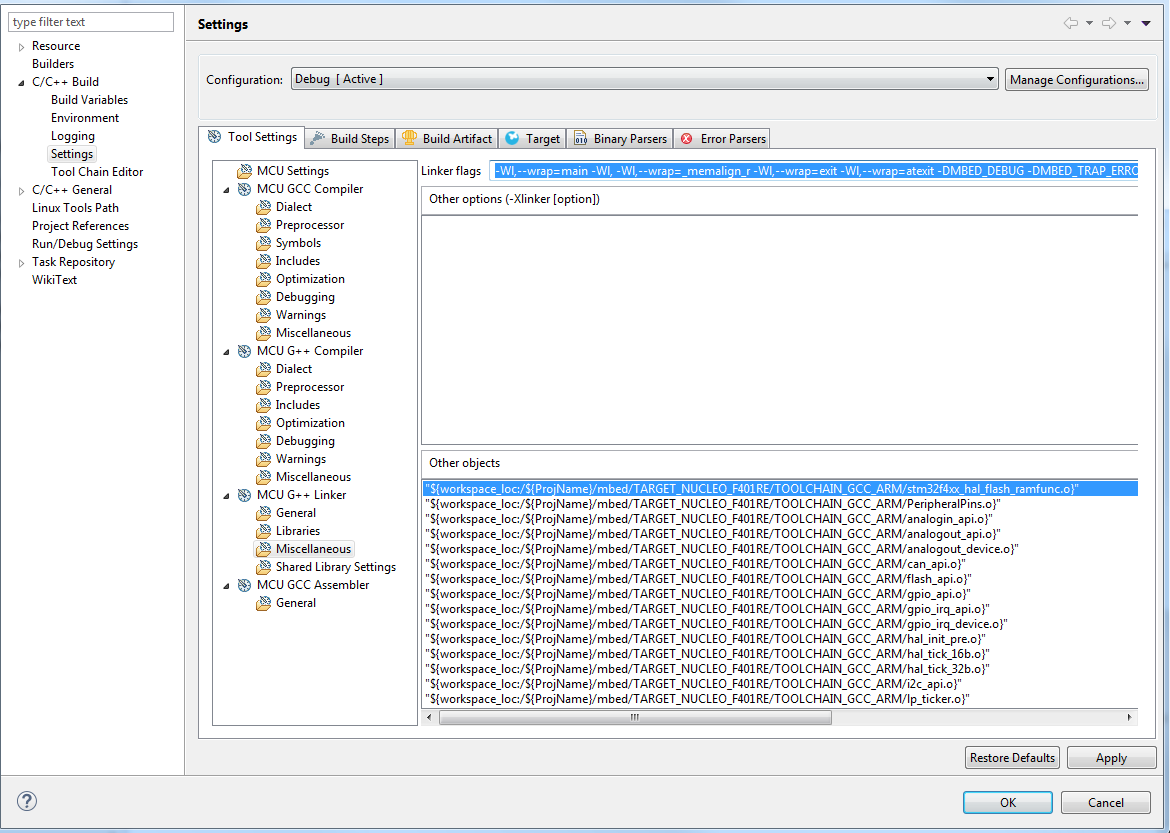Image resolution: width=1170 pixels, height=833 pixels.
Task: Switch to the Build Steps tab
Action: tap(349, 138)
